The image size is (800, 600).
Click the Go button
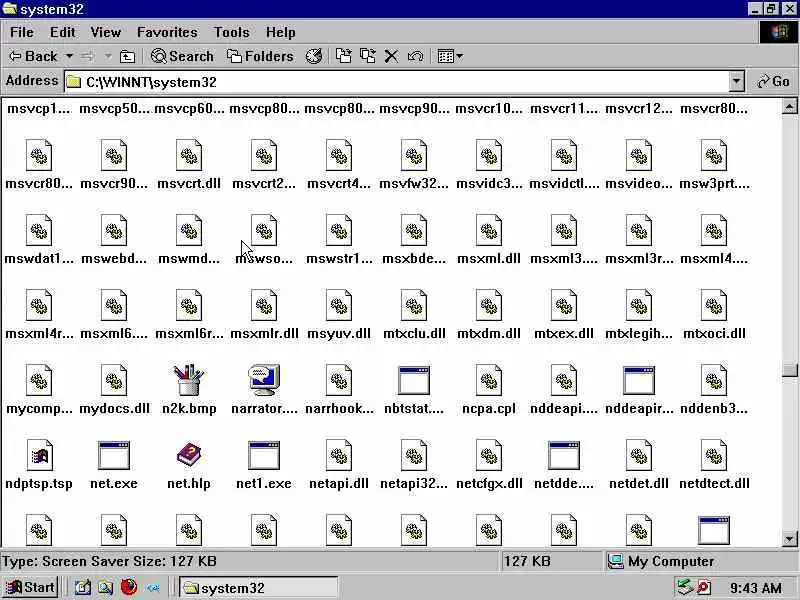(773, 82)
